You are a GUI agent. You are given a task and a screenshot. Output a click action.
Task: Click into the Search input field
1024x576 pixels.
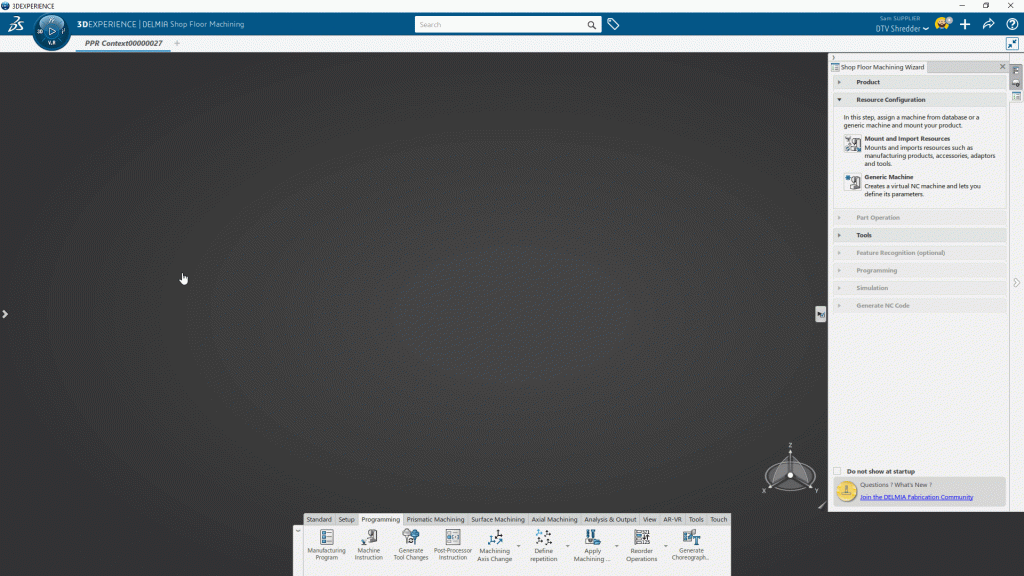500,24
